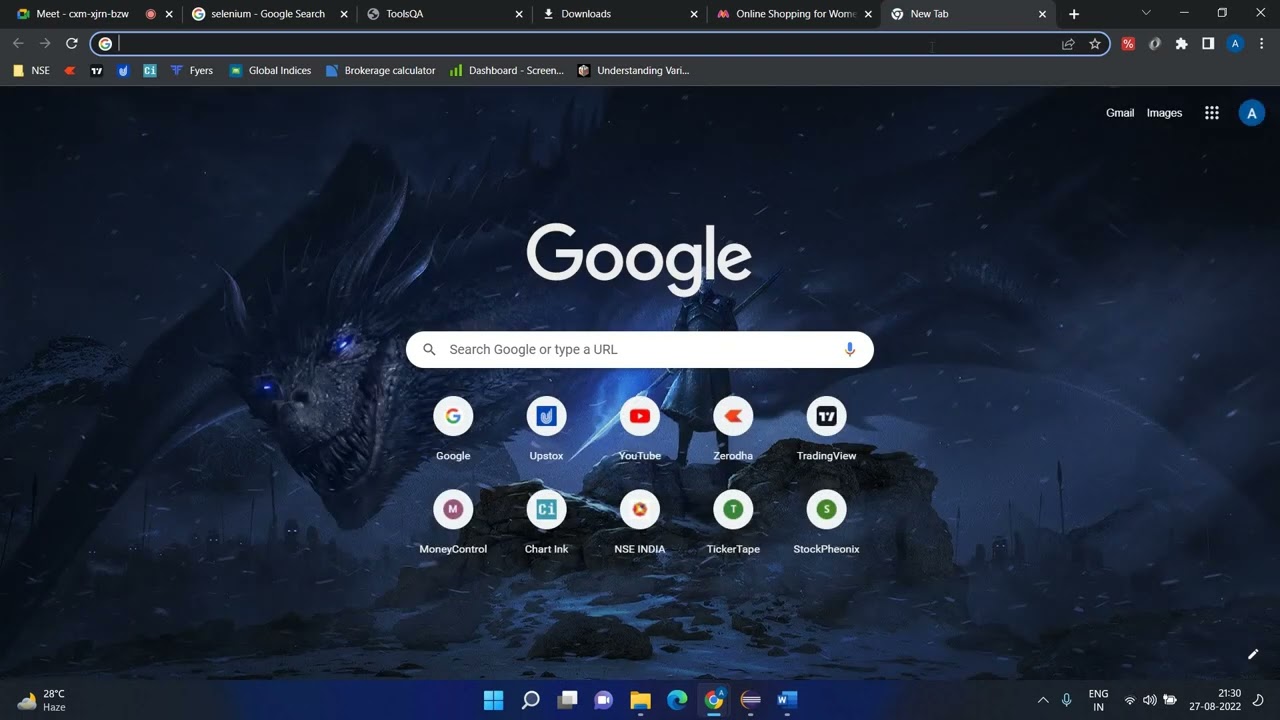1280x720 pixels.
Task: Launch Microsoft Edge from the taskbar
Action: pos(677,700)
